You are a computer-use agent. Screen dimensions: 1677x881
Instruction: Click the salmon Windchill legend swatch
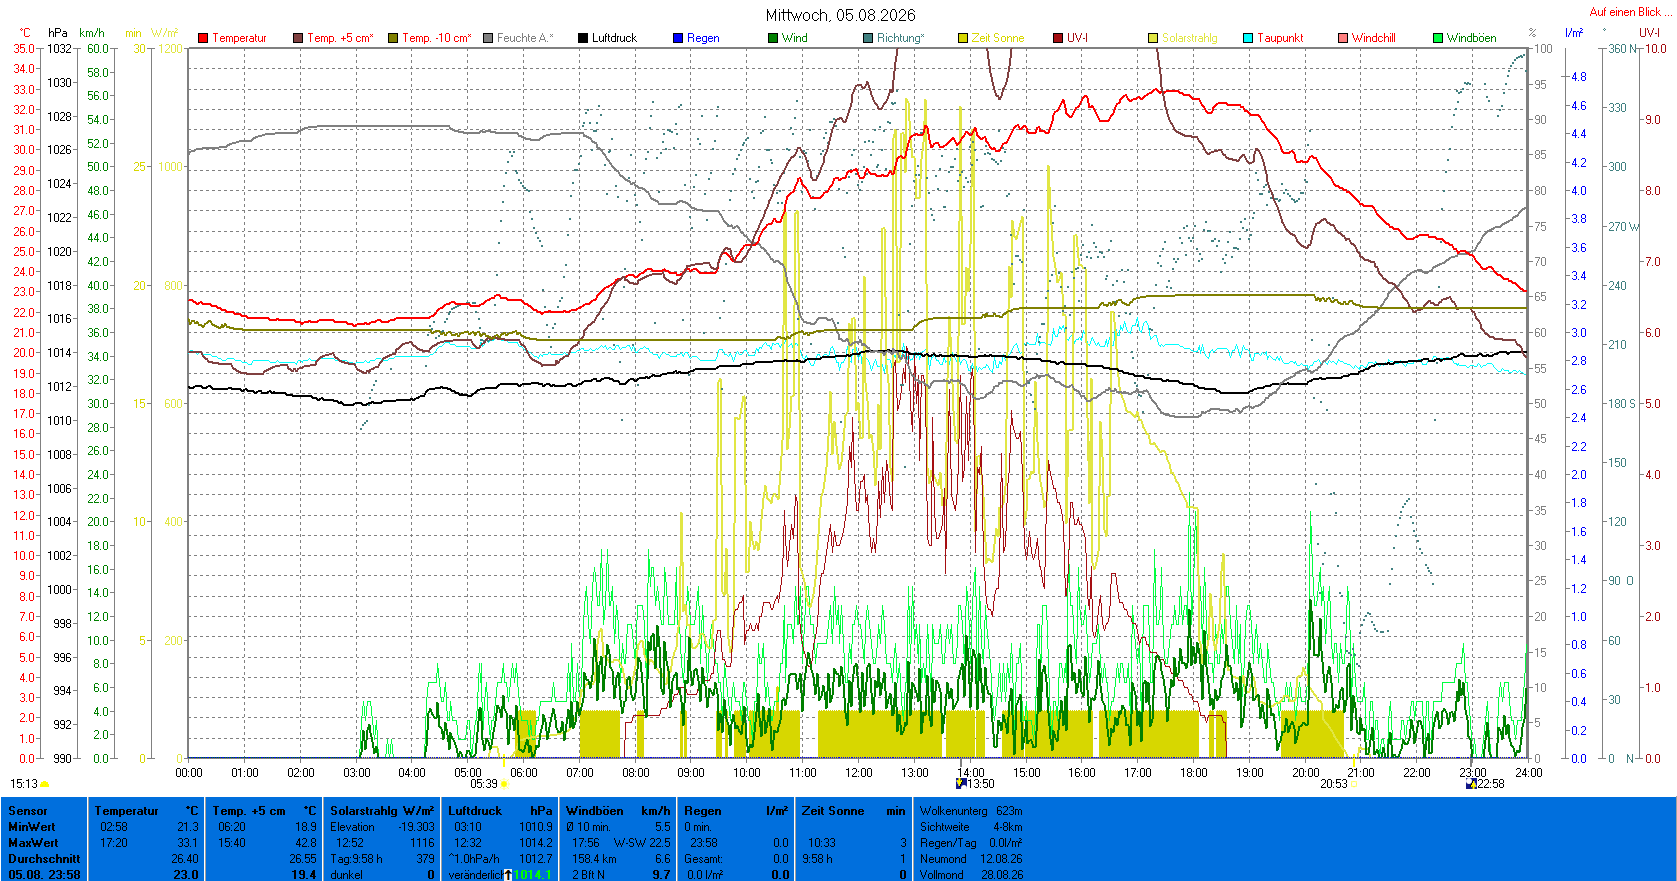click(1343, 38)
